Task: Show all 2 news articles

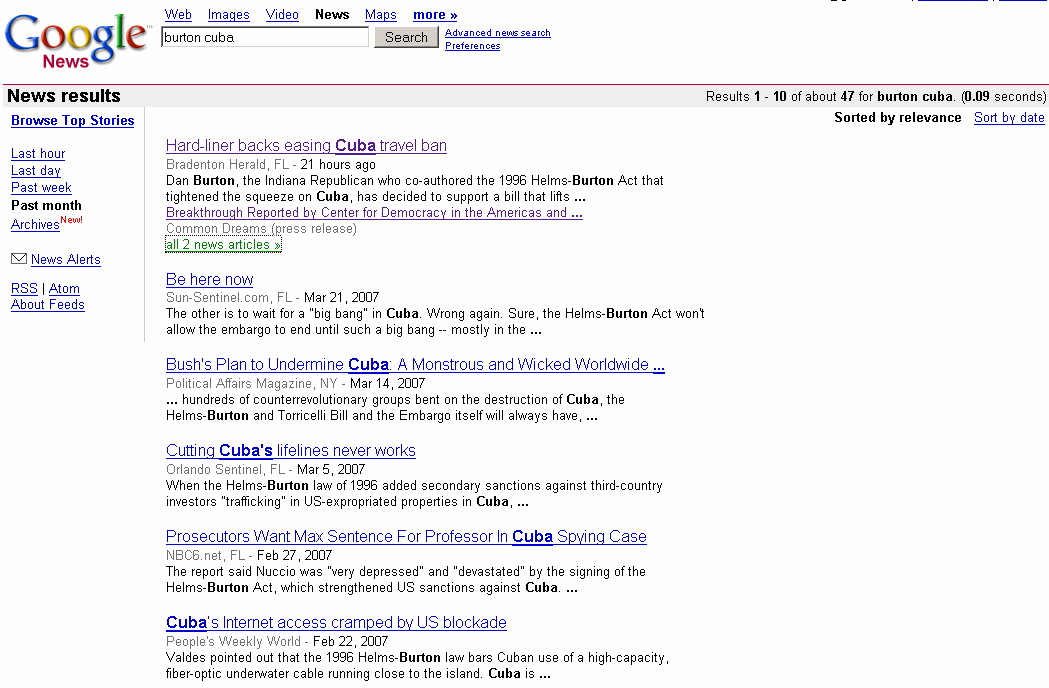Action: click(x=223, y=245)
